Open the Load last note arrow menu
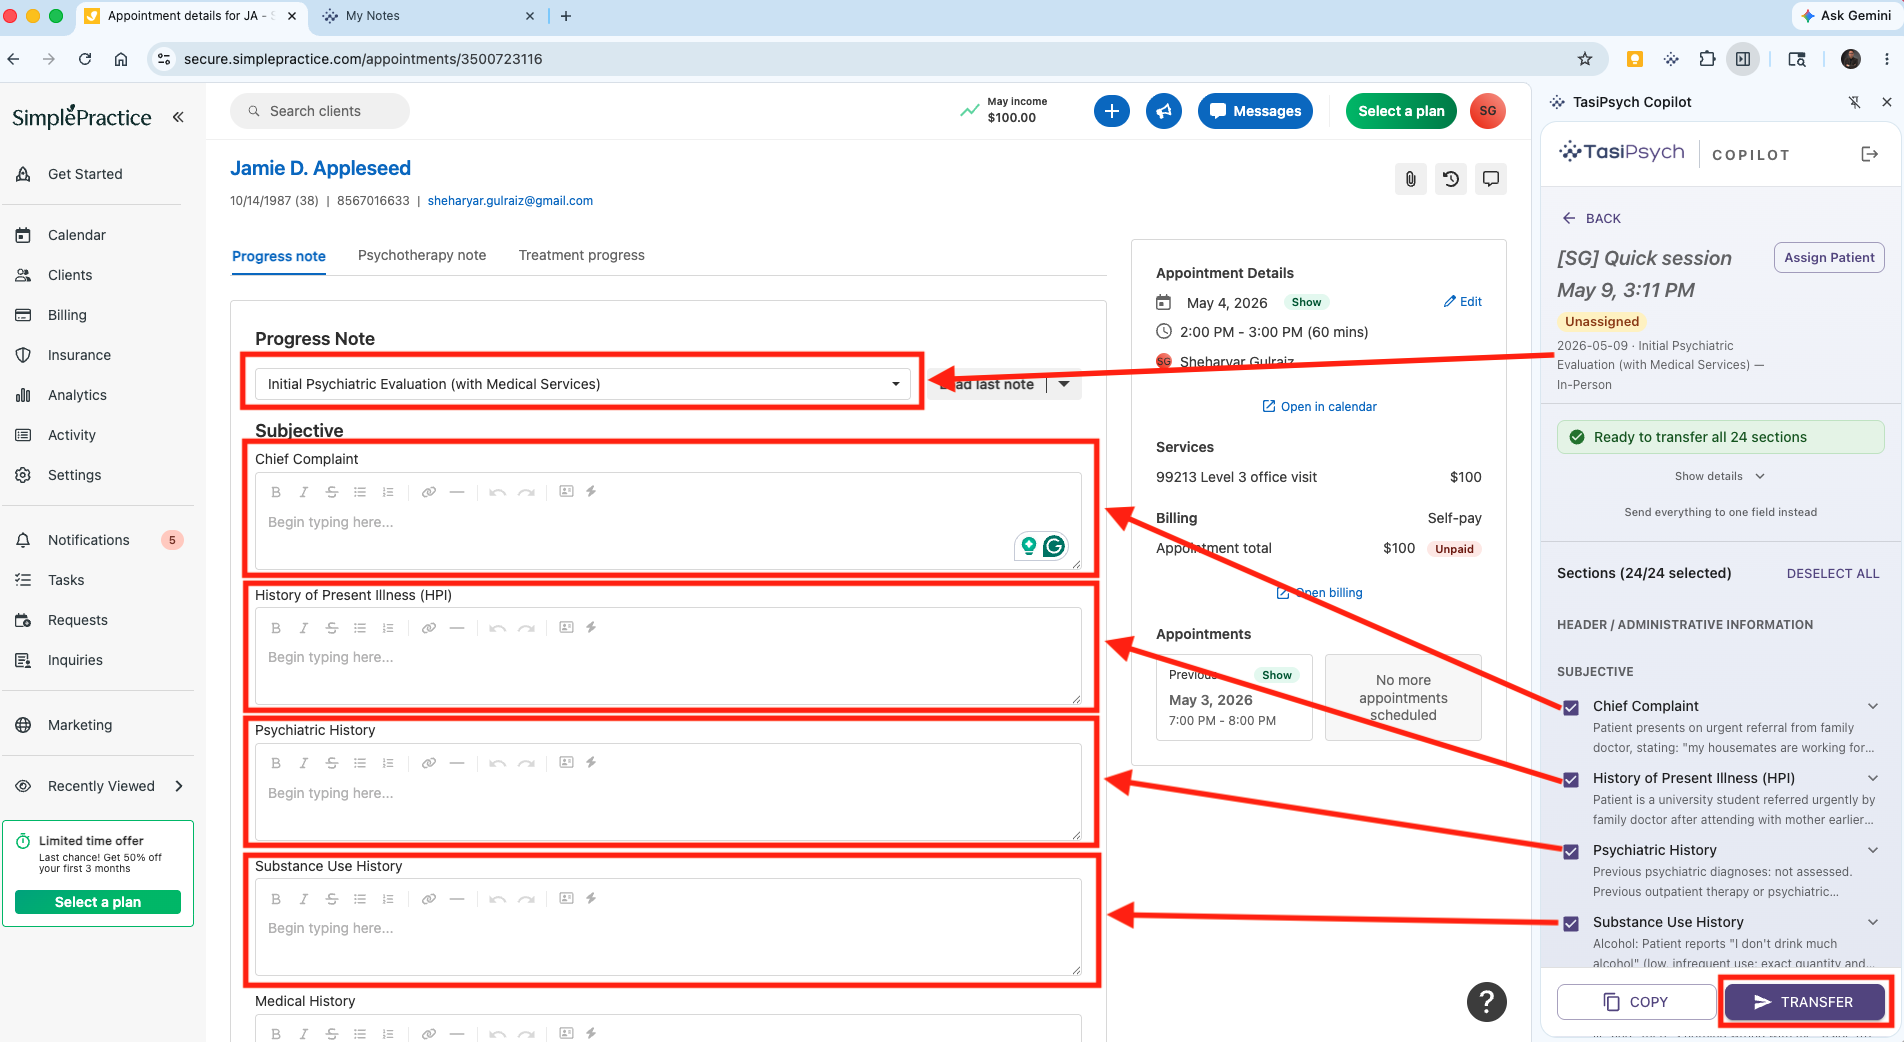Viewport: 1904px width, 1042px height. [x=1064, y=384]
